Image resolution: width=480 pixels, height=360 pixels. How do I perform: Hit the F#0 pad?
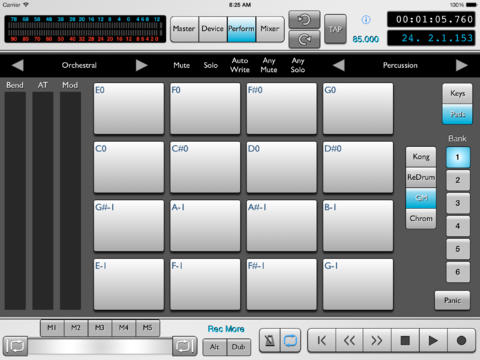point(281,109)
